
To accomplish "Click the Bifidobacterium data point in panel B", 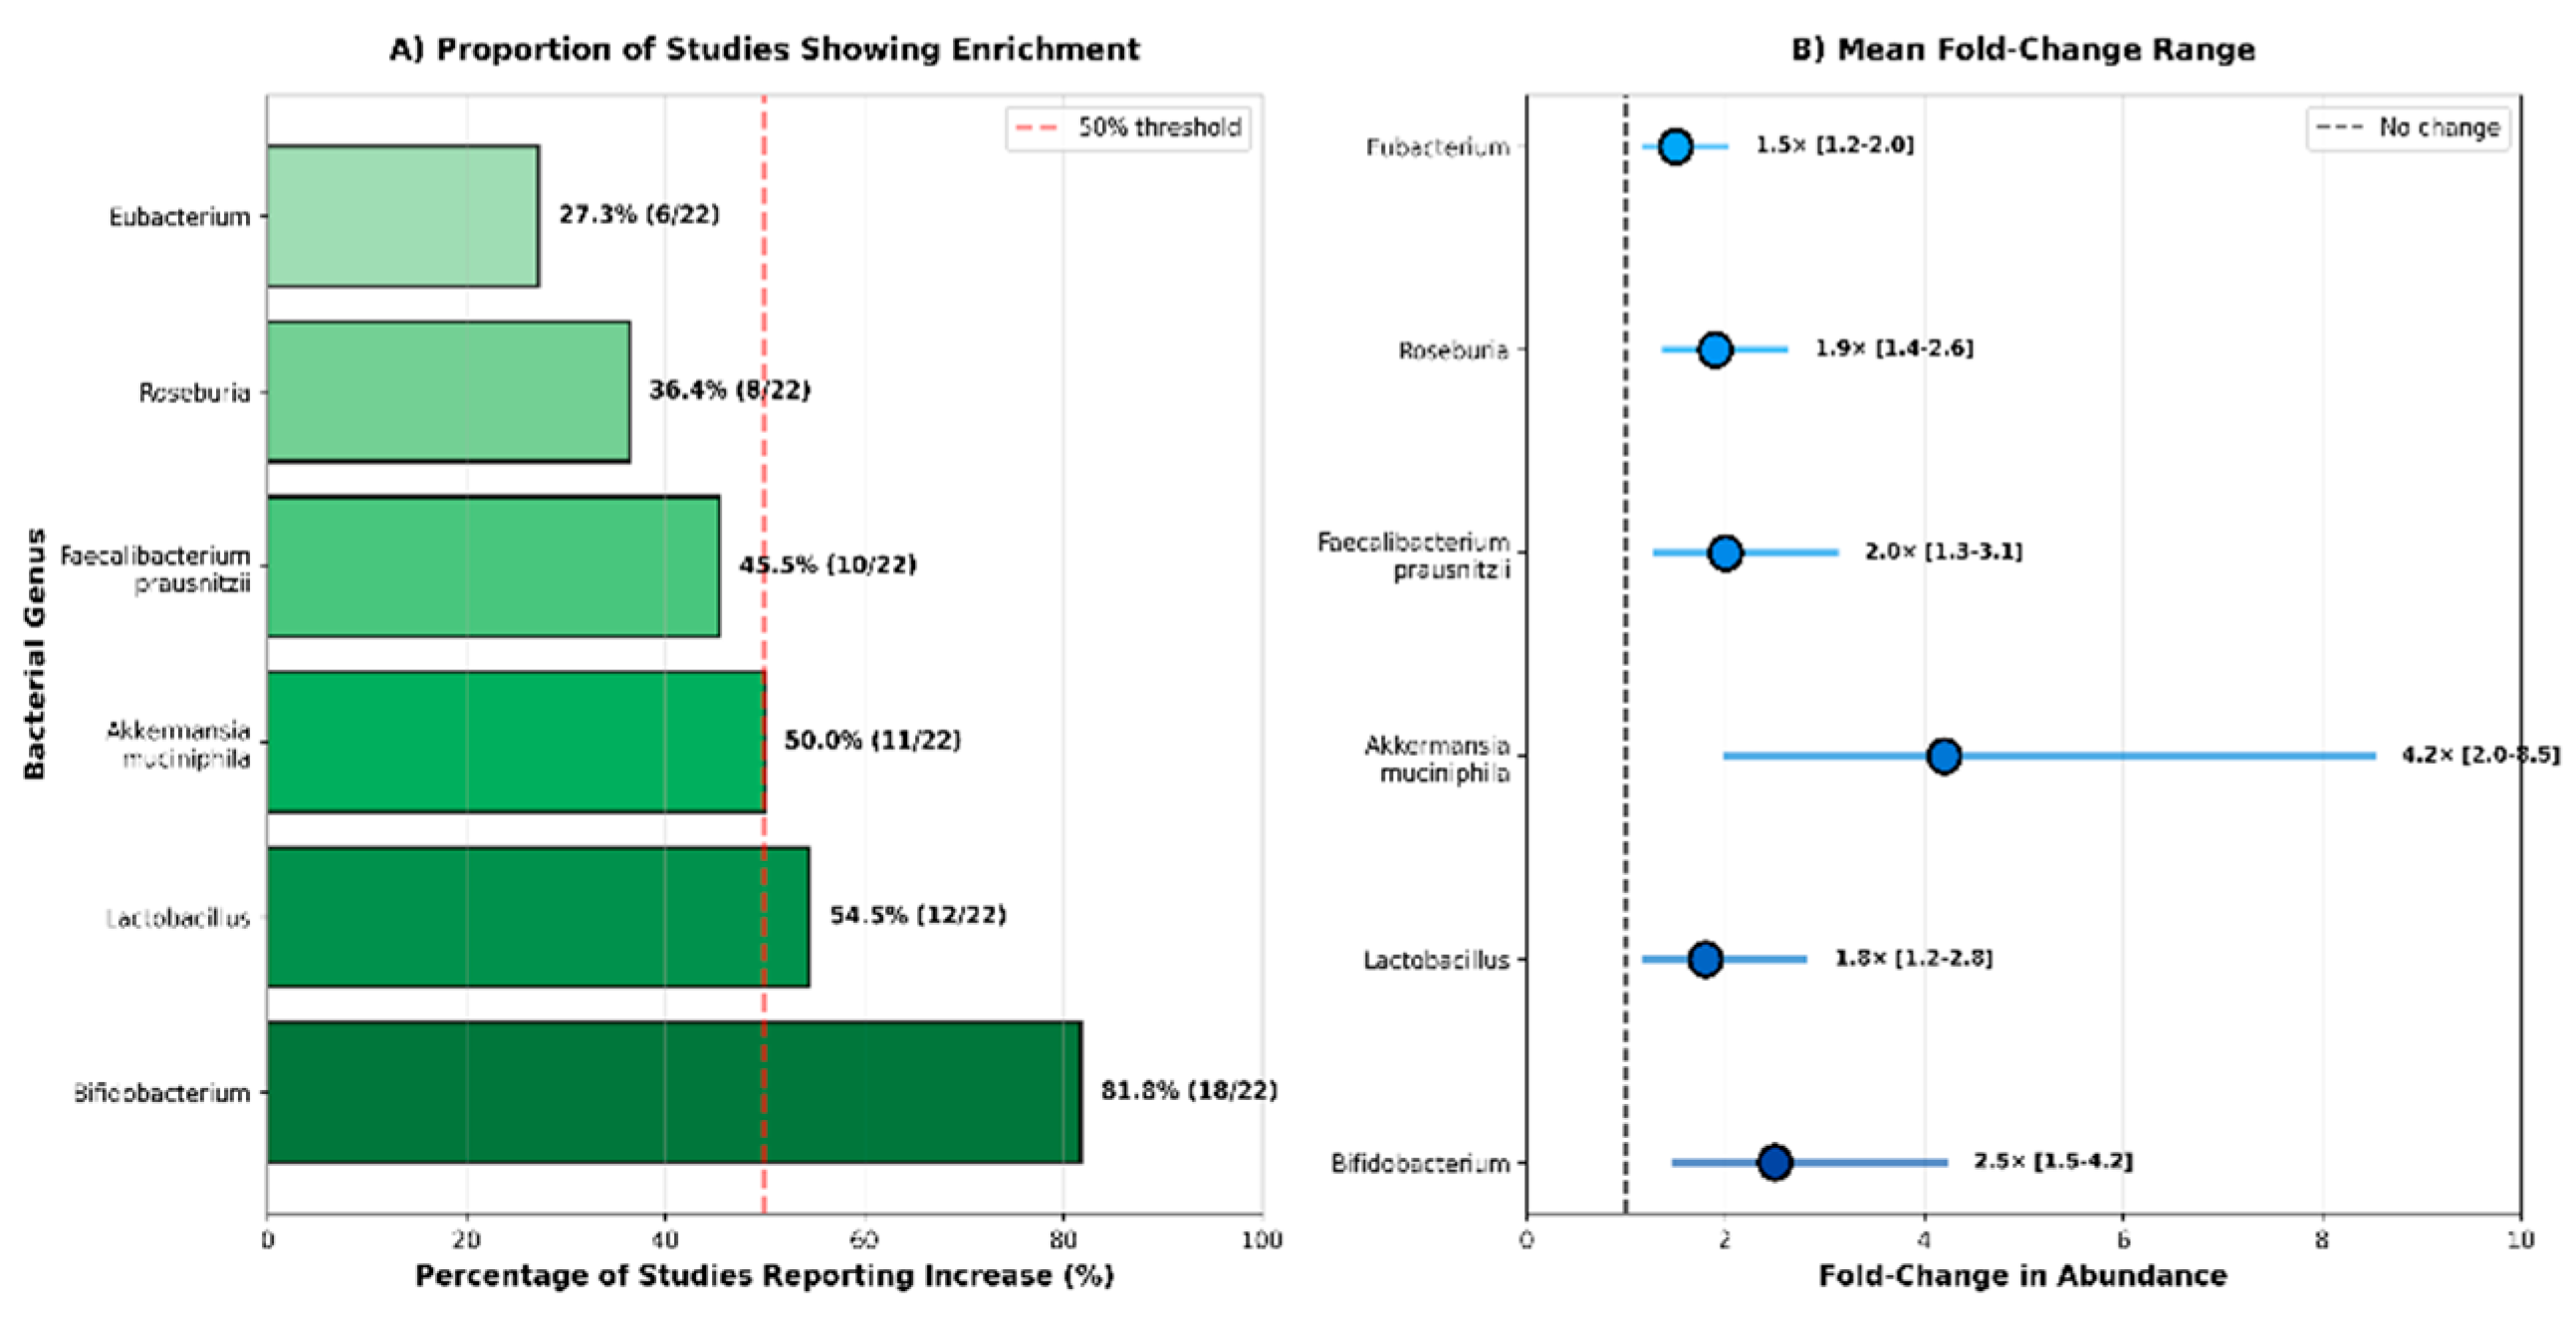I will pyautogui.click(x=1774, y=1162).
